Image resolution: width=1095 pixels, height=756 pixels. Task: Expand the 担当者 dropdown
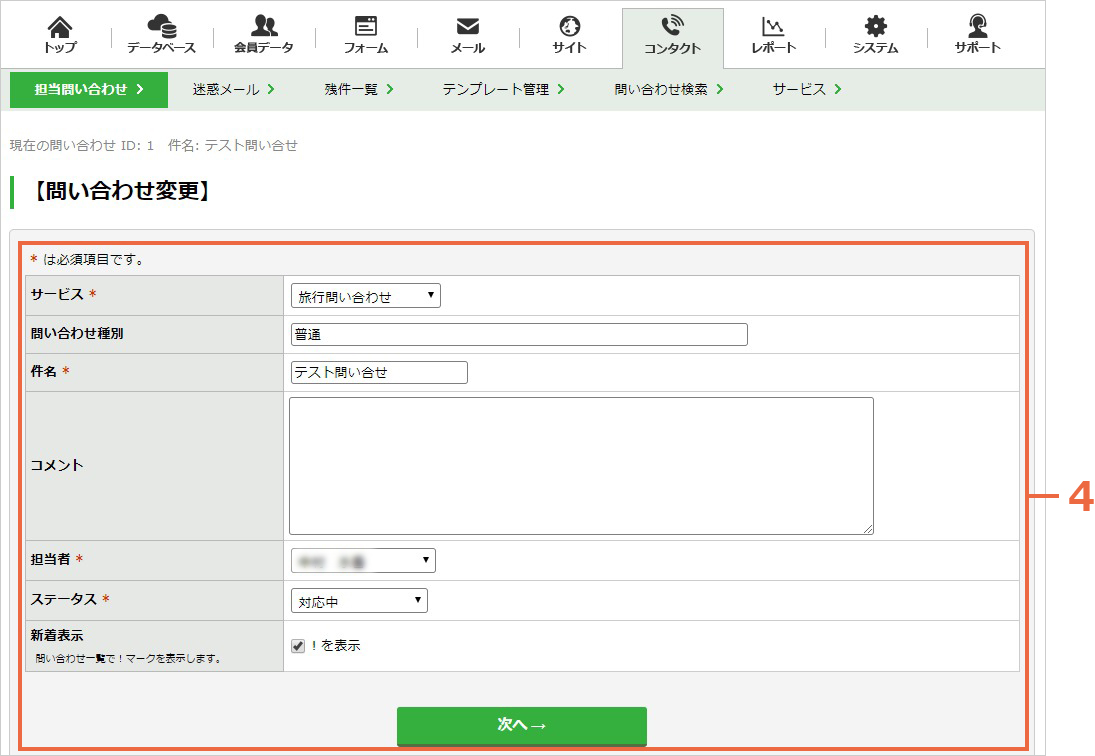click(363, 561)
